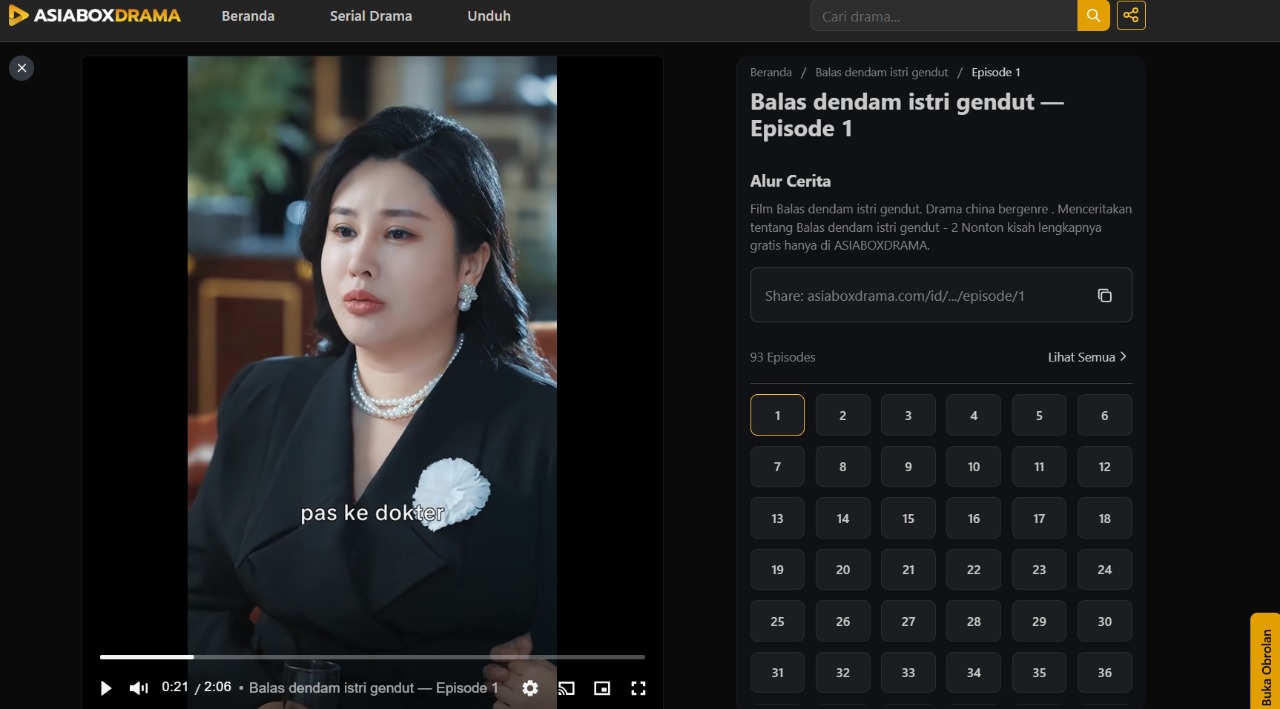The image size is (1280, 709).
Task: Select episode 33 button
Action: [908, 672]
